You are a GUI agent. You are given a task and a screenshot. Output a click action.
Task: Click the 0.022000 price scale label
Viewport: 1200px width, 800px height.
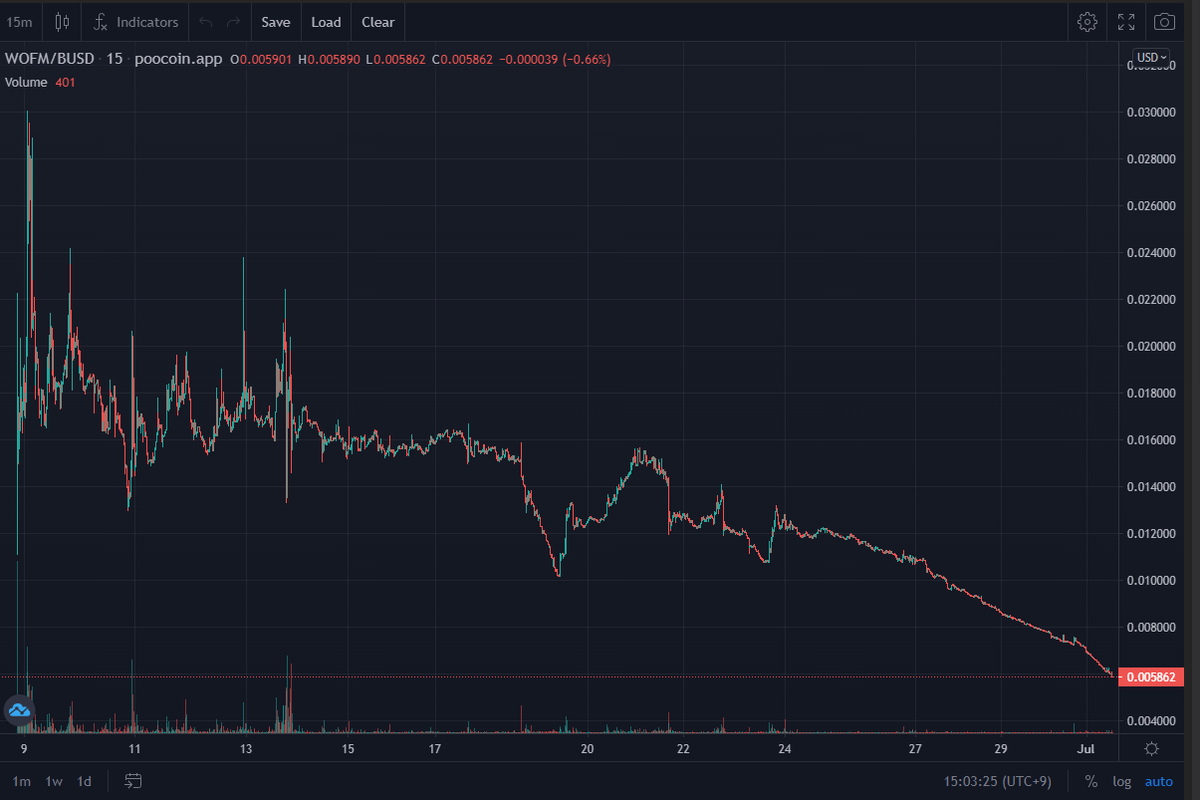(x=1150, y=300)
